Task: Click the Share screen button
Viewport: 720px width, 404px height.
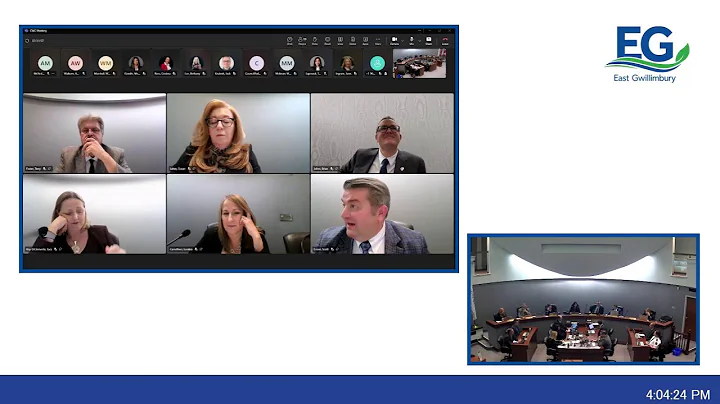Action: tap(428, 41)
